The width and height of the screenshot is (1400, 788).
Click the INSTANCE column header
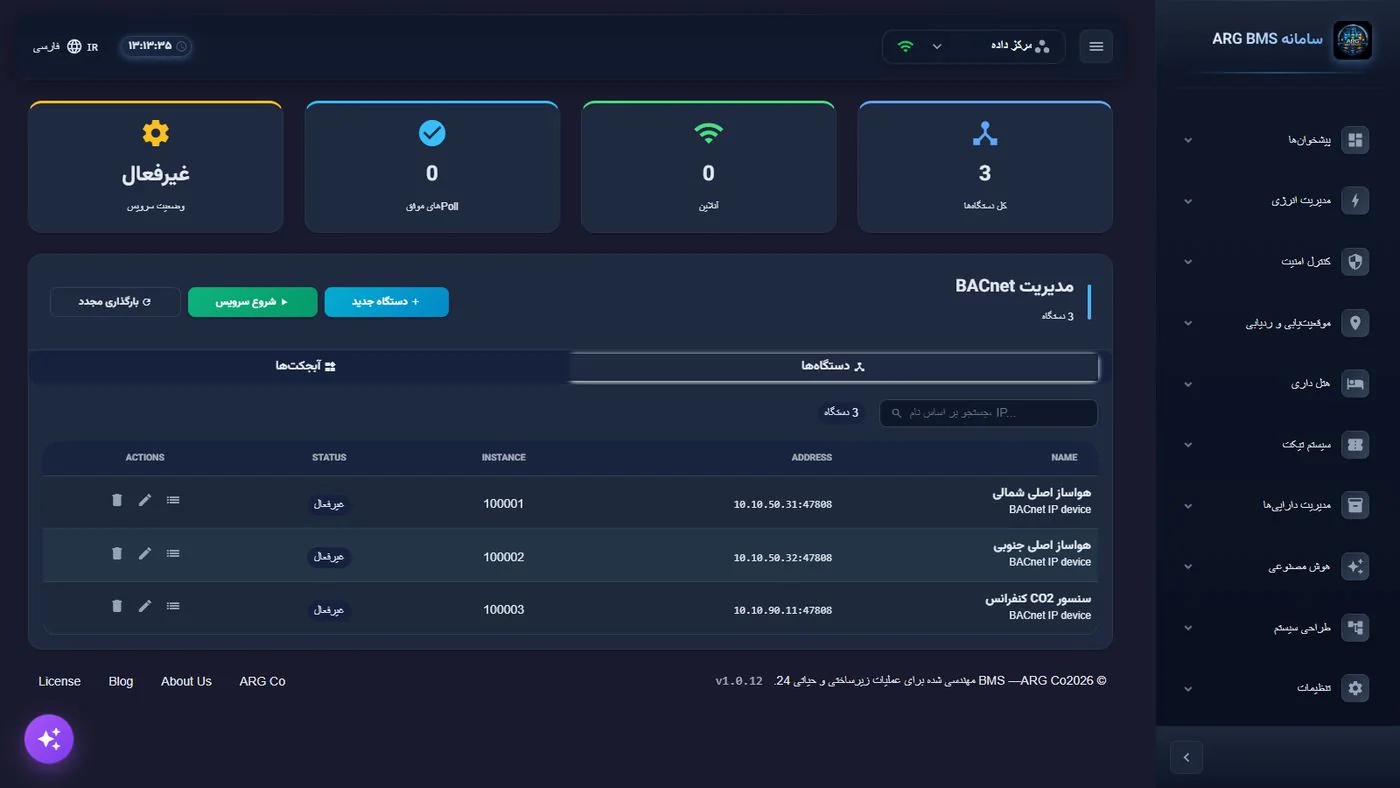point(504,458)
